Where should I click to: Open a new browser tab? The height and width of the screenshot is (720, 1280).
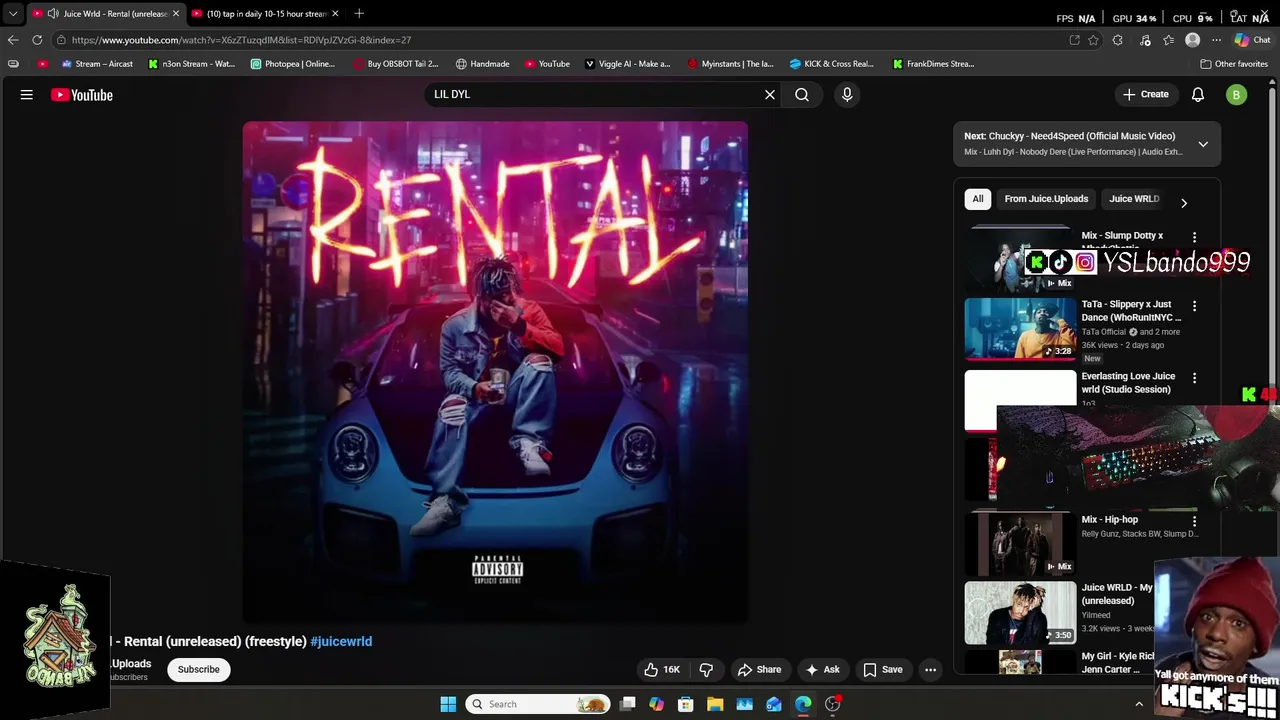pyautogui.click(x=359, y=13)
